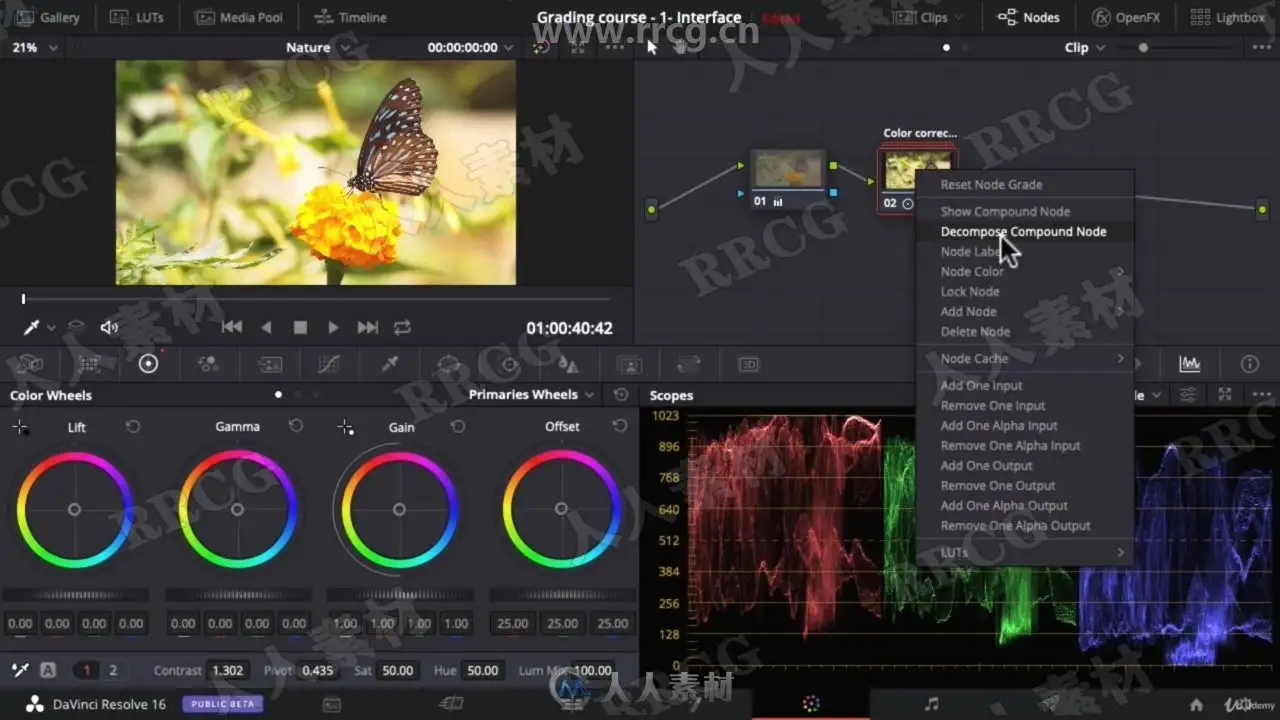Toggle the OpenFX panel

click(x=1126, y=17)
